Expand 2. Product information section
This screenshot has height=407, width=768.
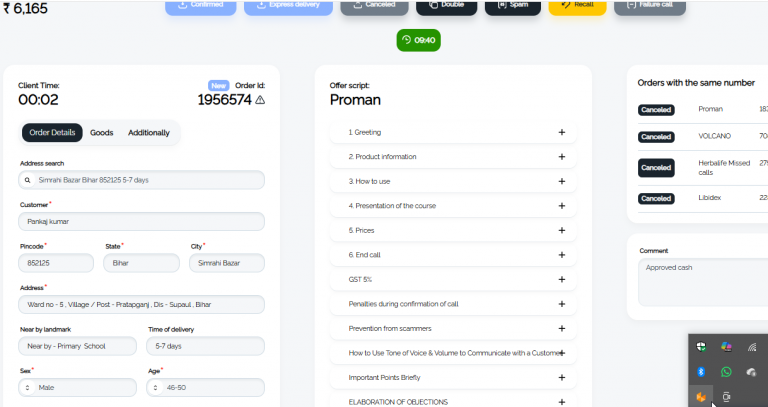point(453,157)
